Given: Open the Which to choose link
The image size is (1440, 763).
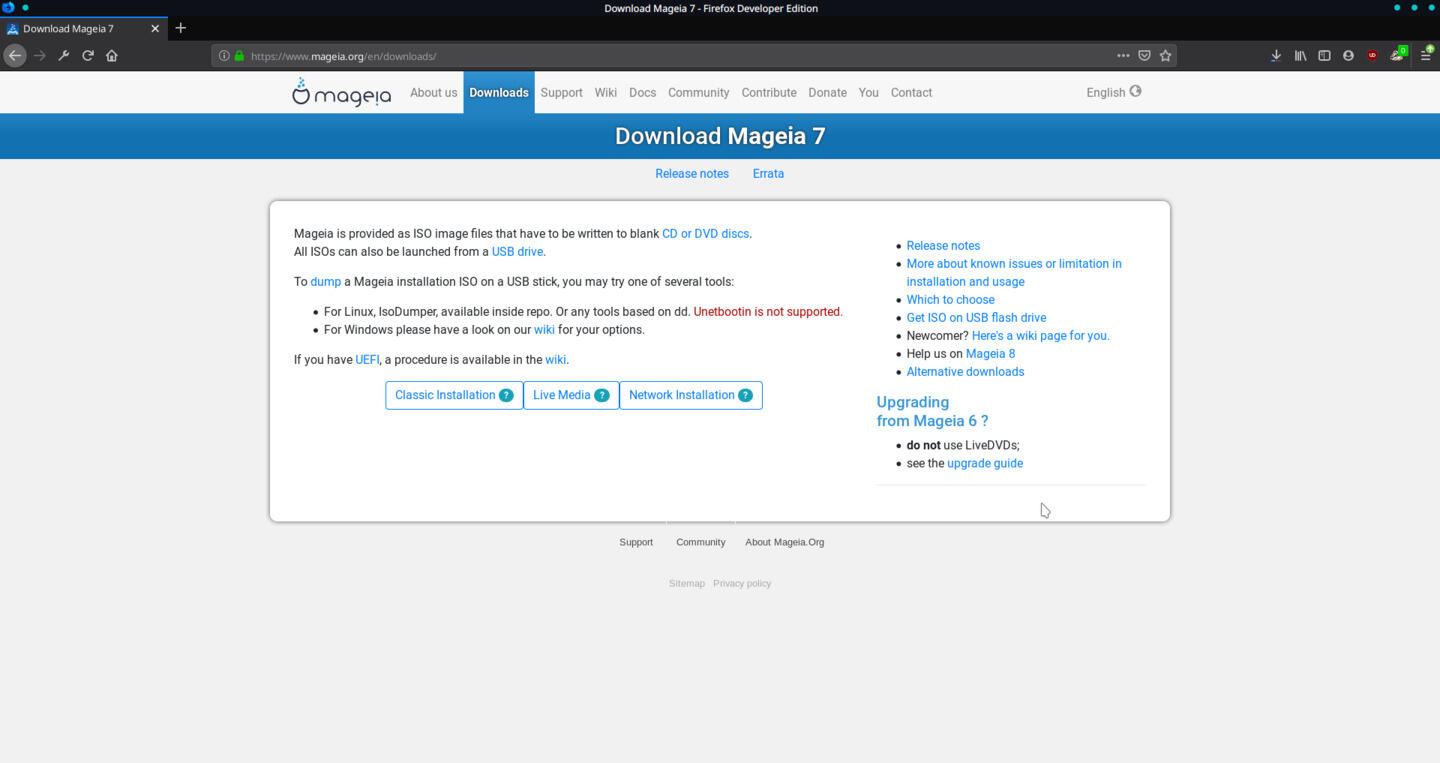Looking at the screenshot, I should [x=950, y=299].
